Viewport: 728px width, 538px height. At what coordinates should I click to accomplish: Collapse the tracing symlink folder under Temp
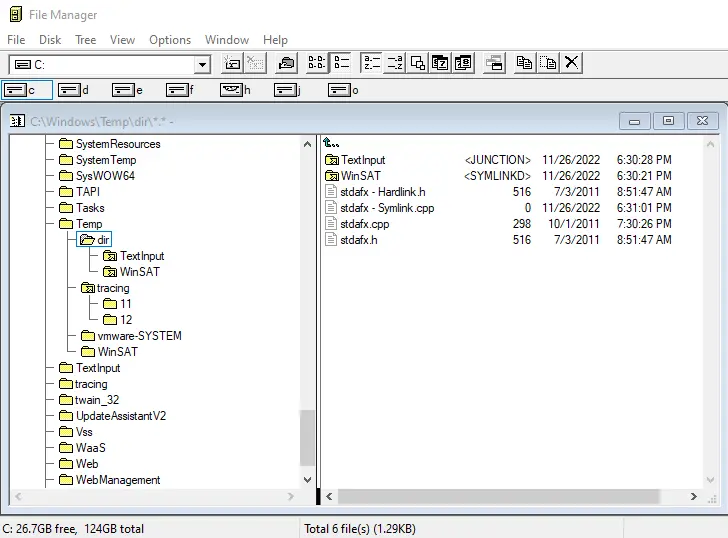[x=105, y=288]
